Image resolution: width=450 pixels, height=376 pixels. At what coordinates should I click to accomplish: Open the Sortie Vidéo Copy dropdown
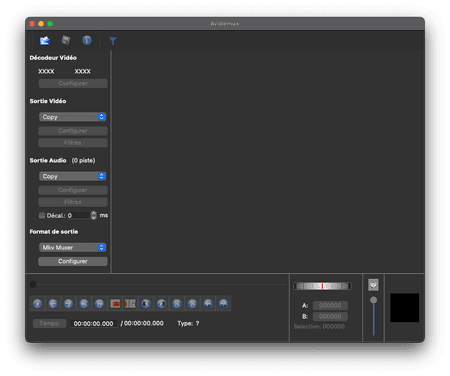coord(73,117)
